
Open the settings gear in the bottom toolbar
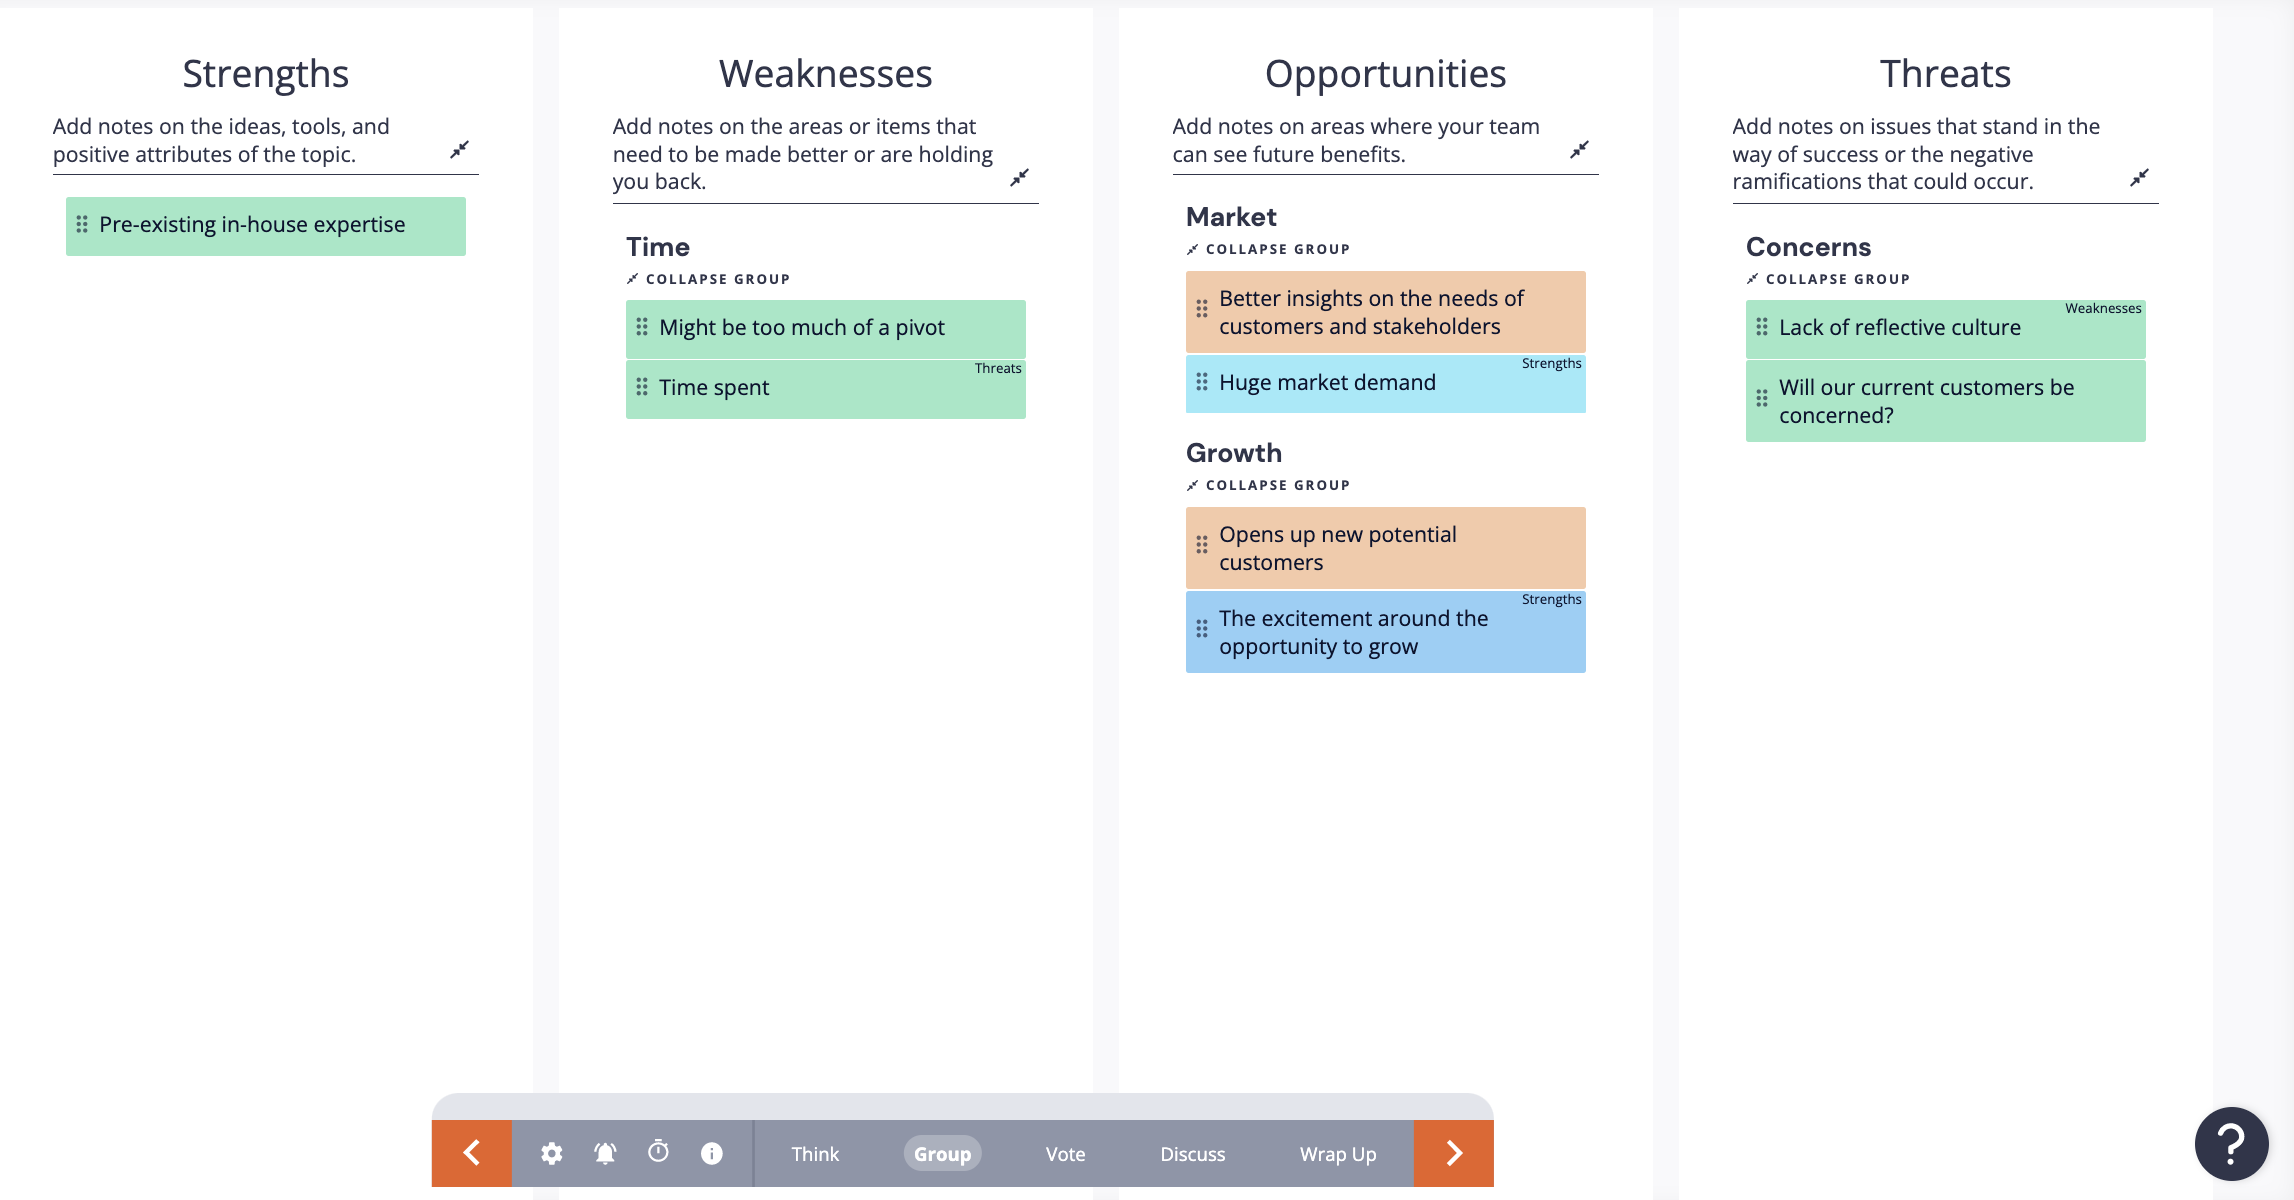(551, 1153)
